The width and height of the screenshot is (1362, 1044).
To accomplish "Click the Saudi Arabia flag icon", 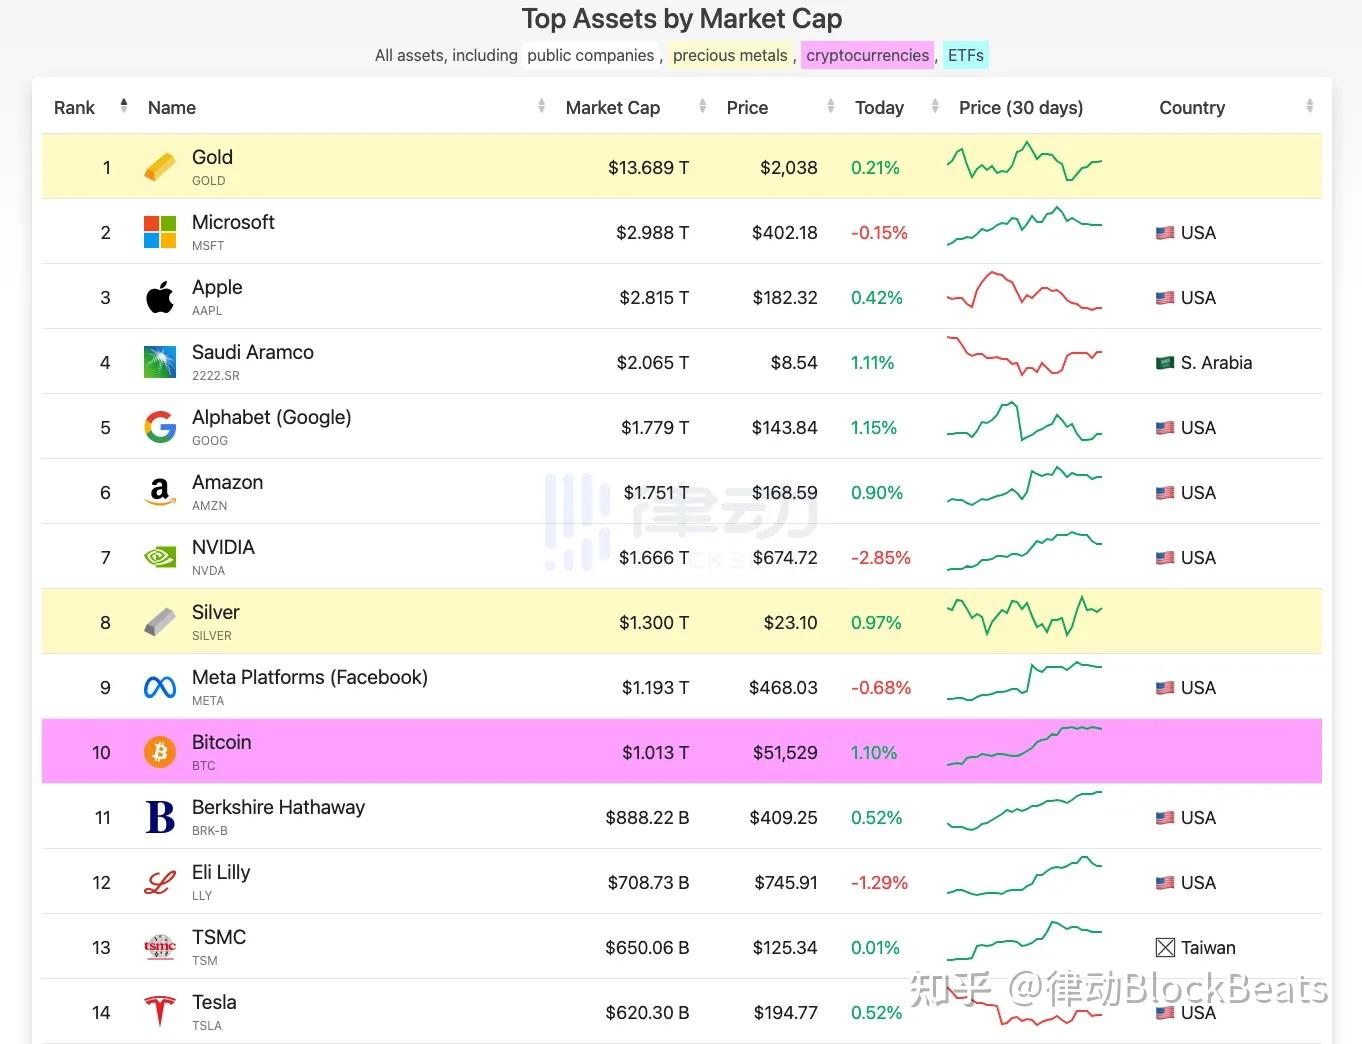I will 1165,363.
